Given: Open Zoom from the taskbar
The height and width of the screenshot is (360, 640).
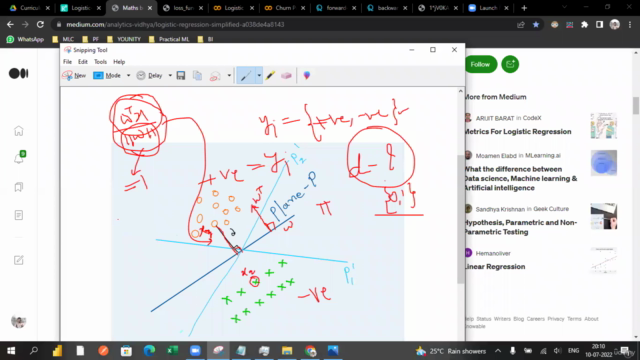Looking at the screenshot, I should pyautogui.click(x=195, y=351).
